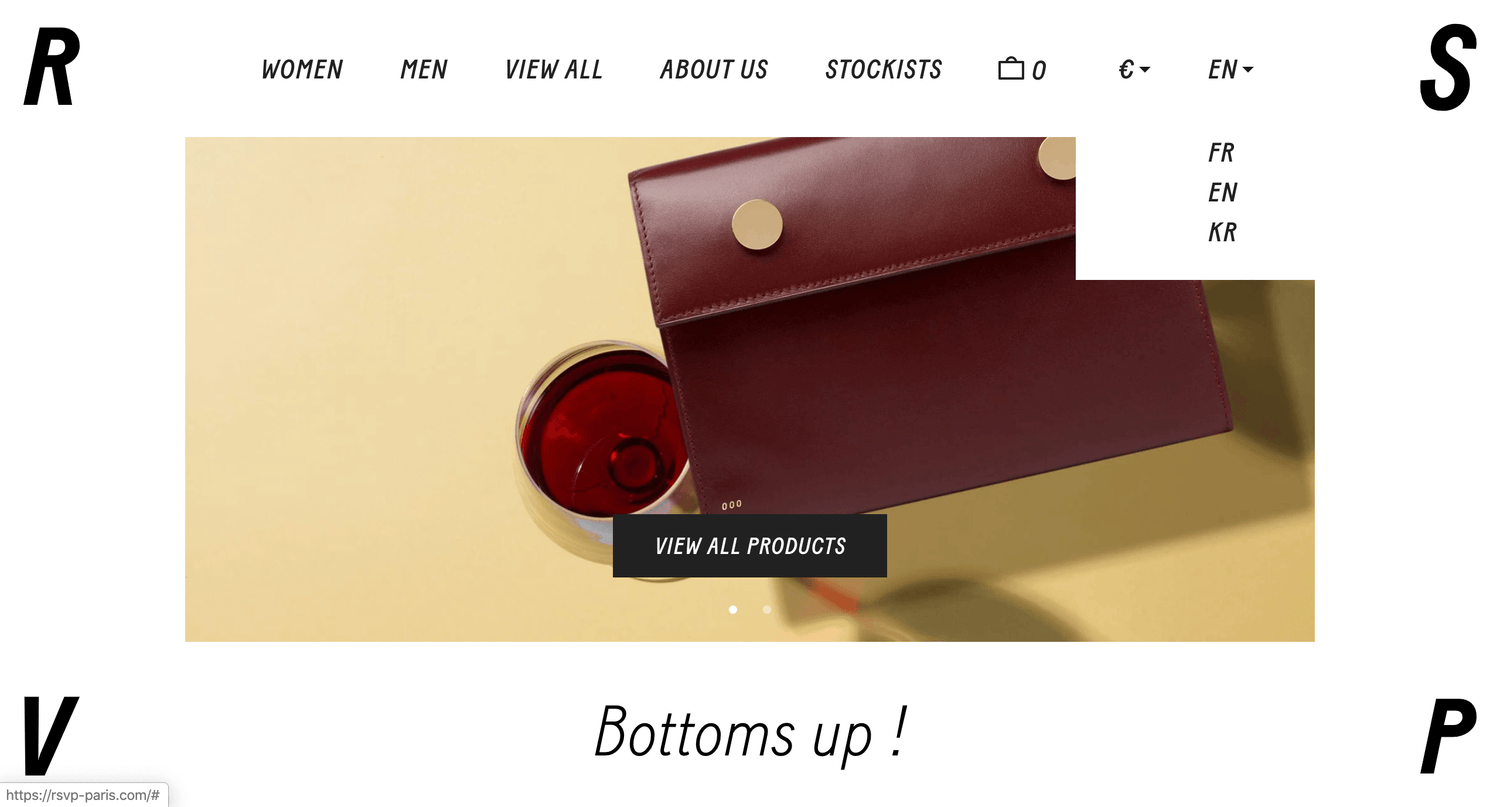Screen dimensions: 1500x807
Task: Select EN in the language list
Action: [1222, 192]
